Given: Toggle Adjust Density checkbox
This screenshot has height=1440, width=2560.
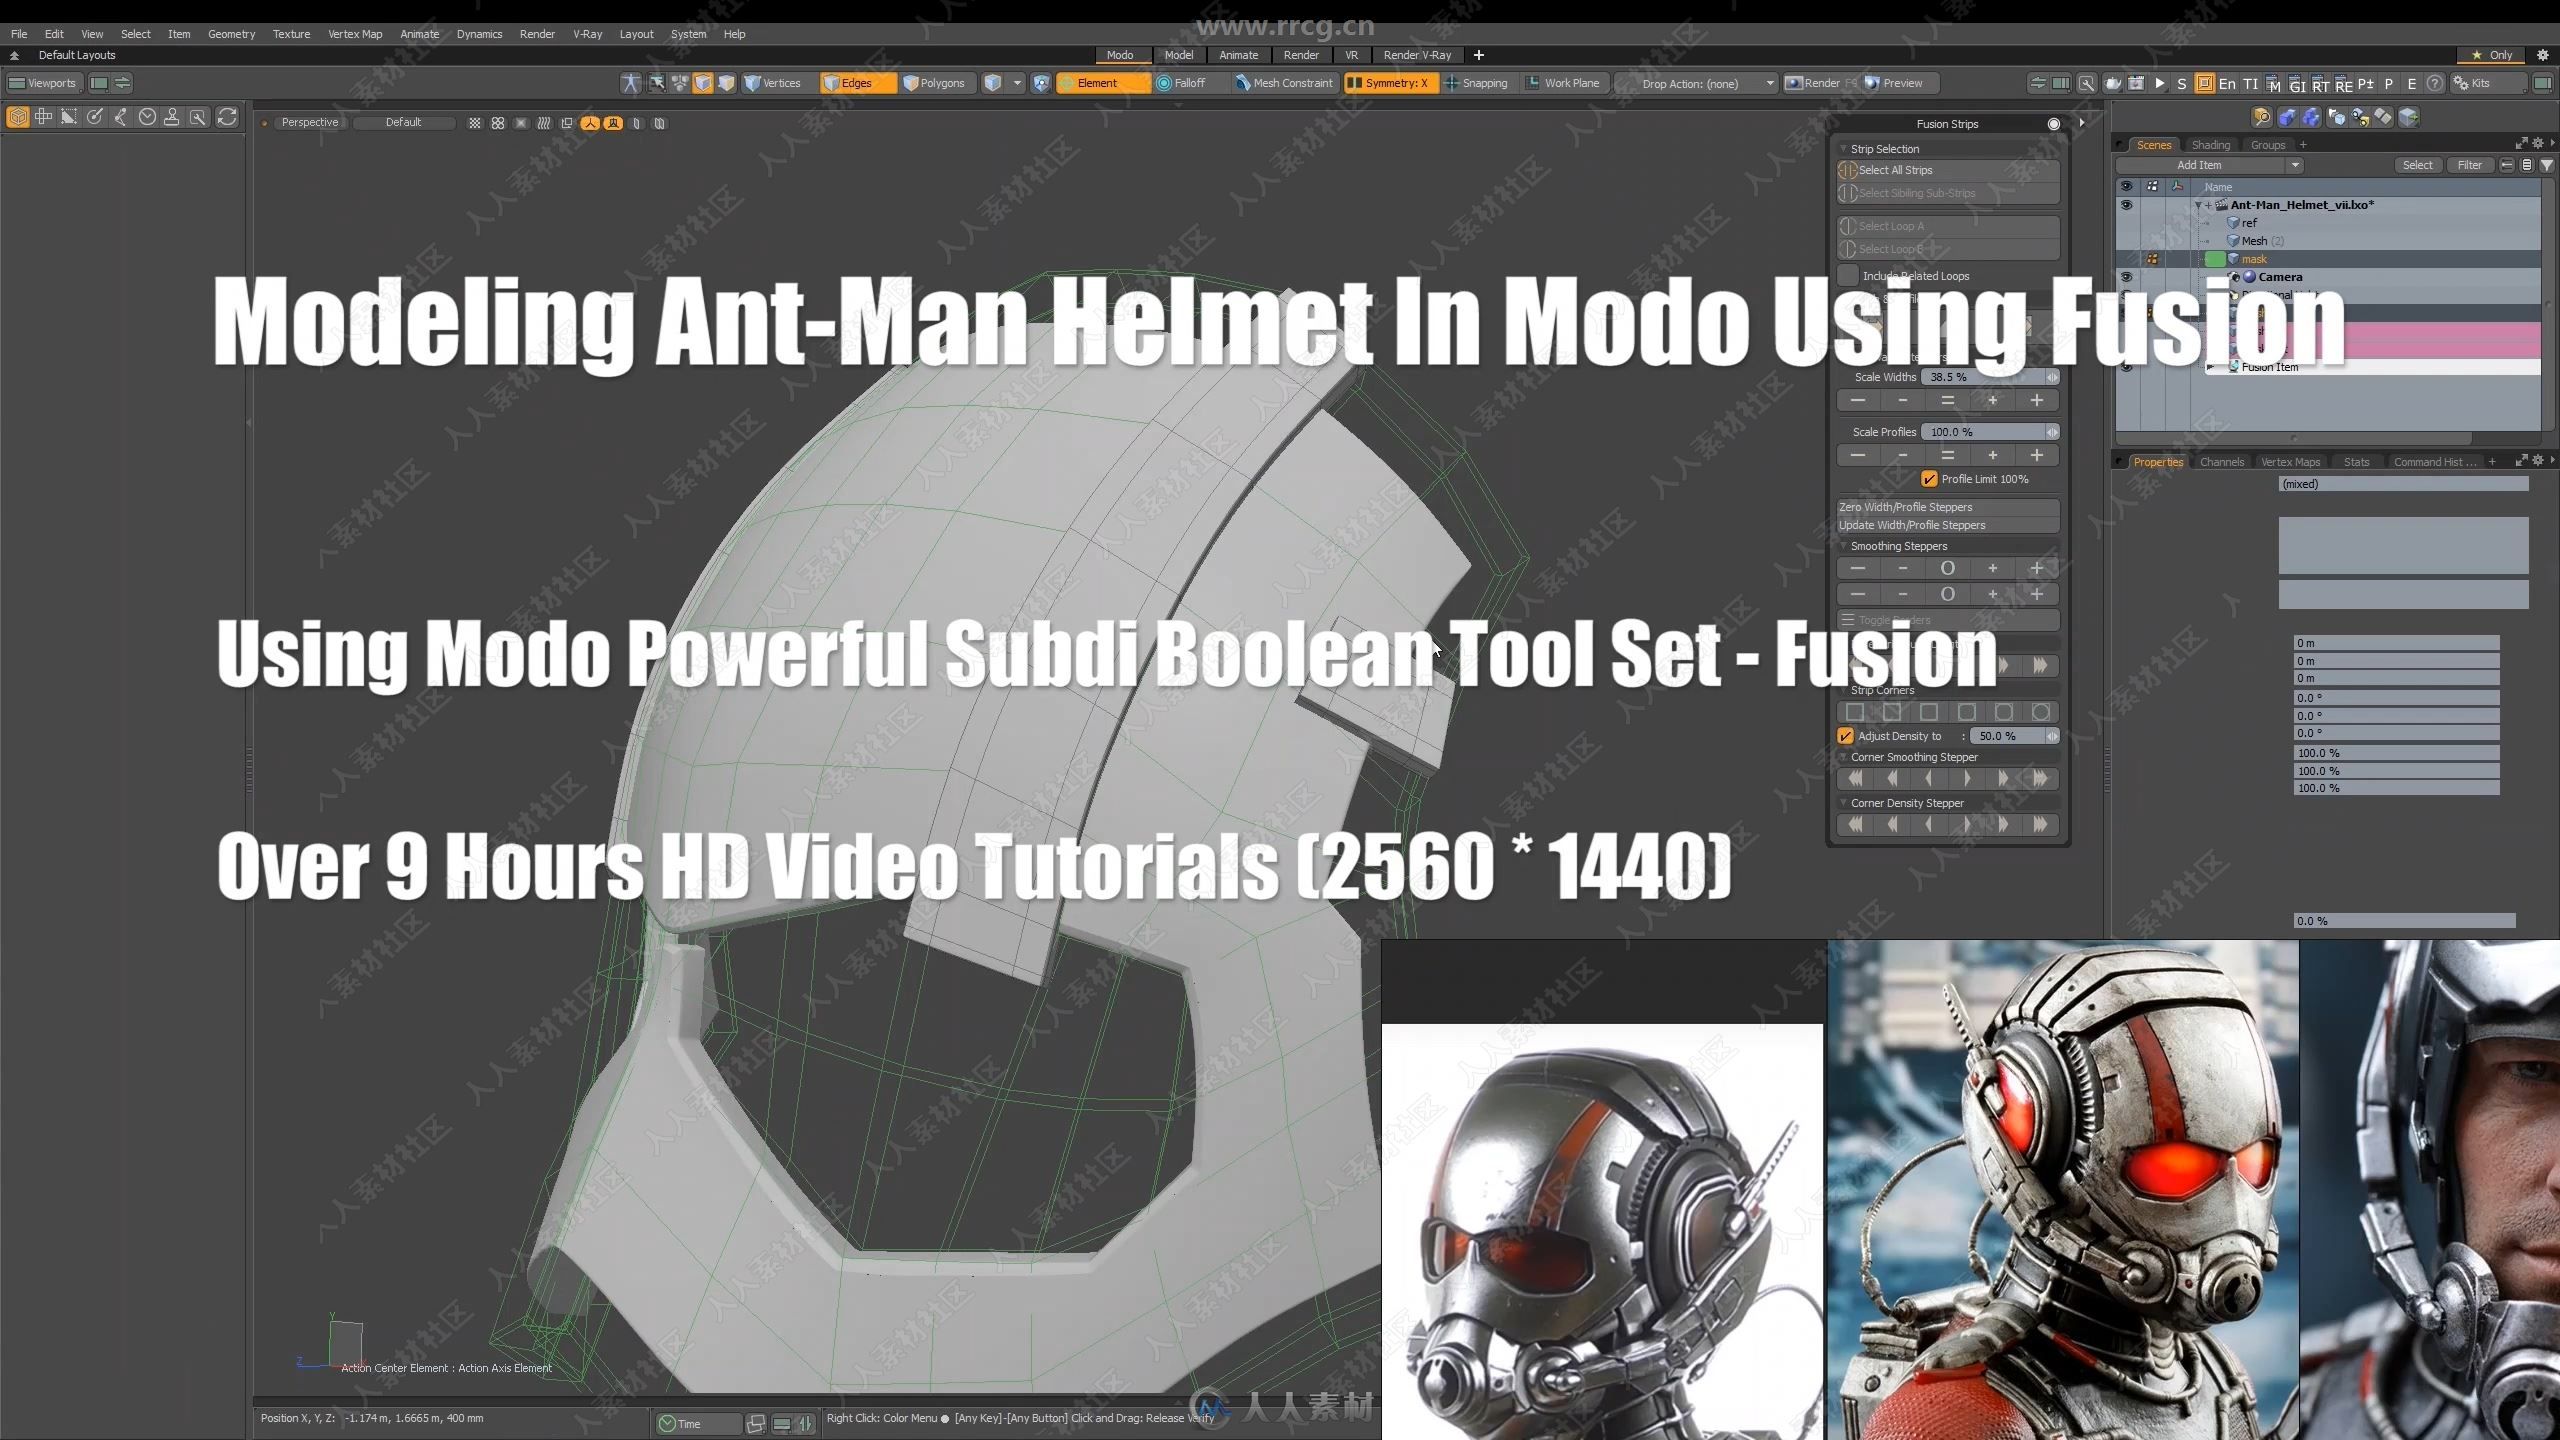Looking at the screenshot, I should click(x=1844, y=735).
